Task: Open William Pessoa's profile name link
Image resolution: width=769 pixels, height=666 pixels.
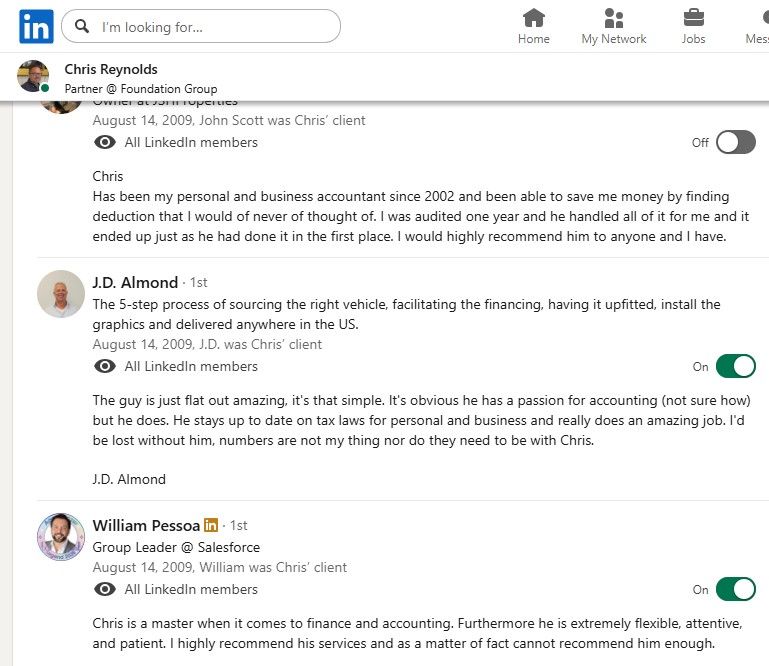Action: (x=146, y=525)
